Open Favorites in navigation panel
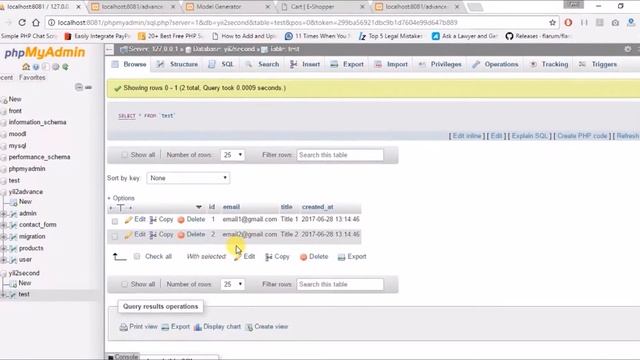640x360 pixels. pos(32,78)
